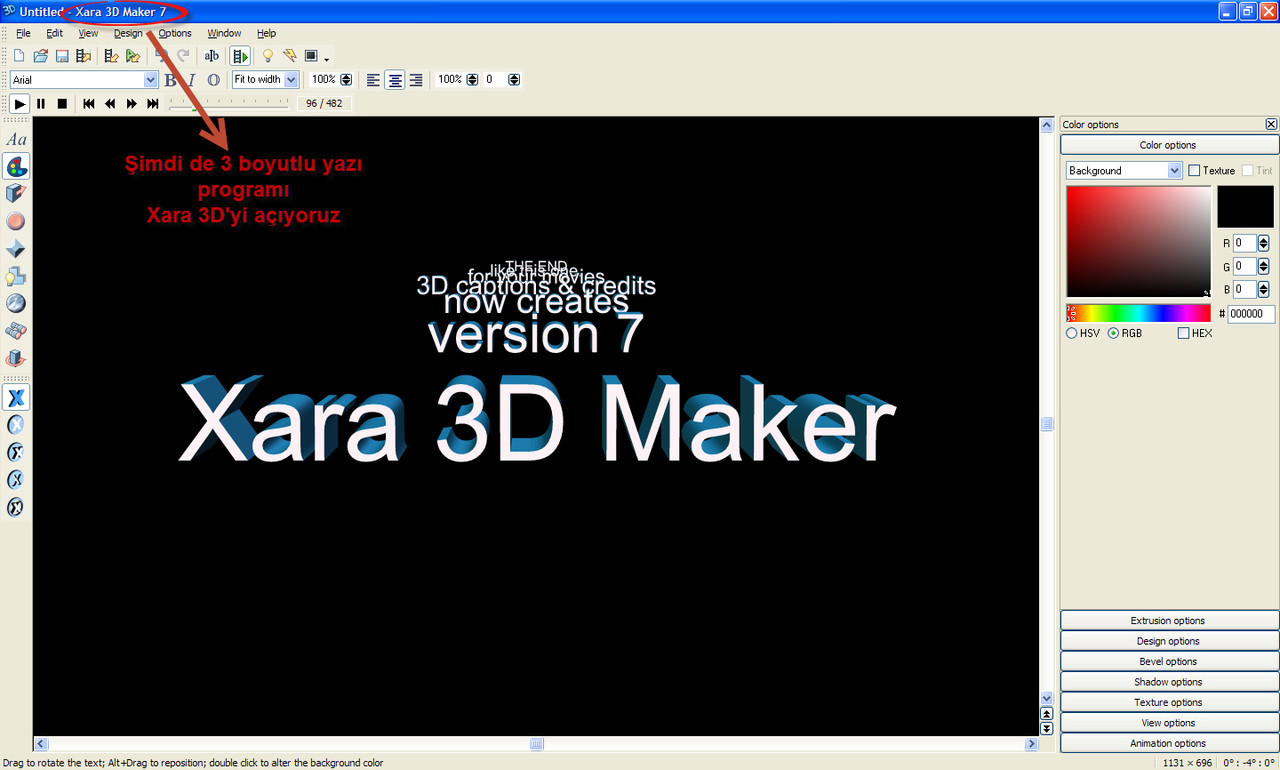
Task: Toggle Bold text formatting
Action: (170, 80)
